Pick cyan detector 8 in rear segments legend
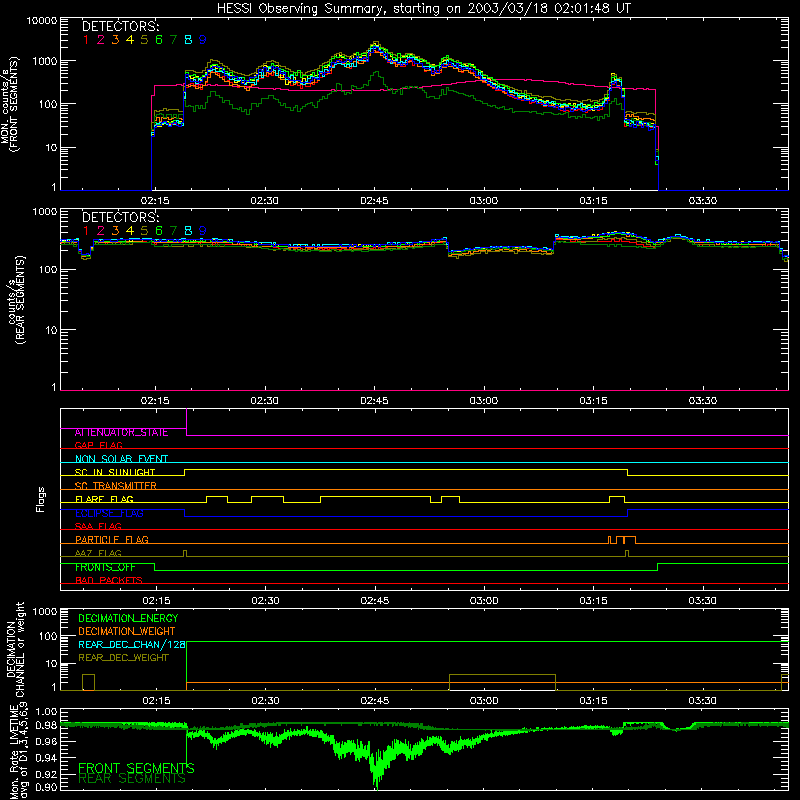This screenshot has width=800, height=800. (x=188, y=231)
